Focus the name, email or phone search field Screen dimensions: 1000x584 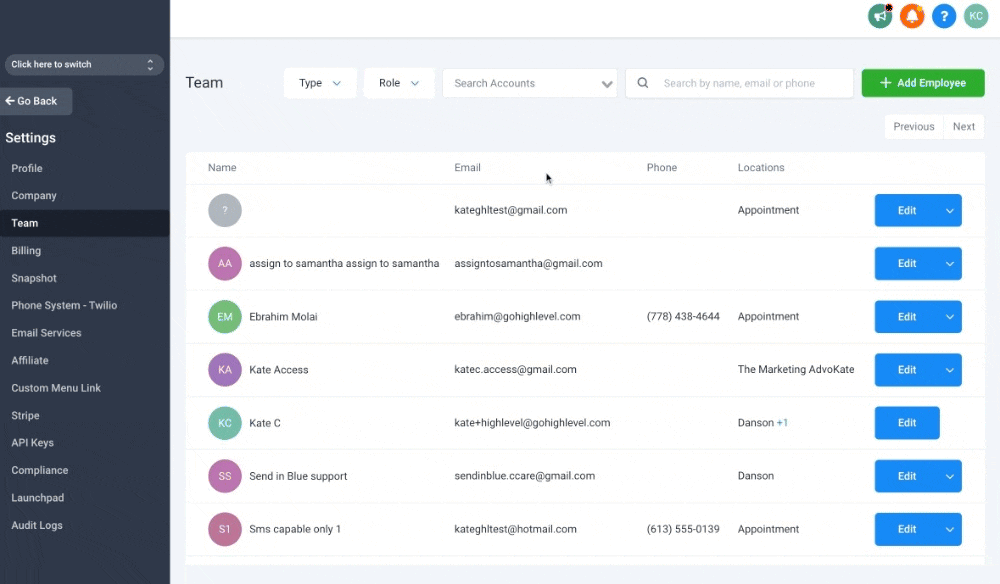750,83
